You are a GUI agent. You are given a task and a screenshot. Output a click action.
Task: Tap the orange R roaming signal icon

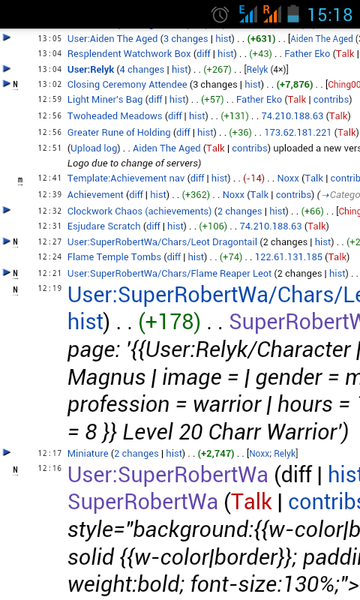tap(272, 14)
